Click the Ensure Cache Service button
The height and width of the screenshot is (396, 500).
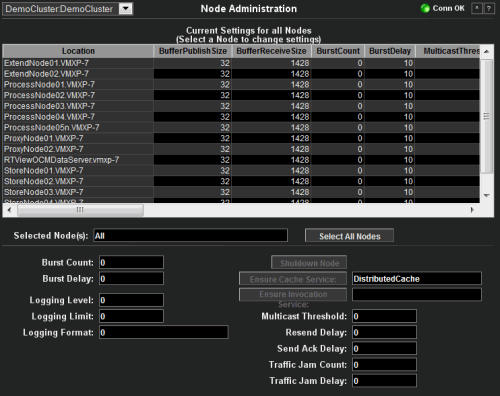293,279
